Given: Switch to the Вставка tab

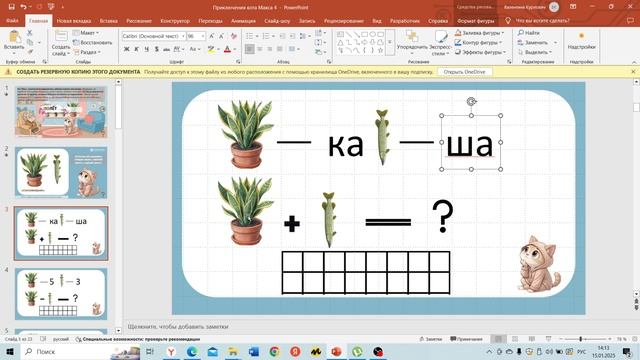Looking at the screenshot, I should (109, 20).
